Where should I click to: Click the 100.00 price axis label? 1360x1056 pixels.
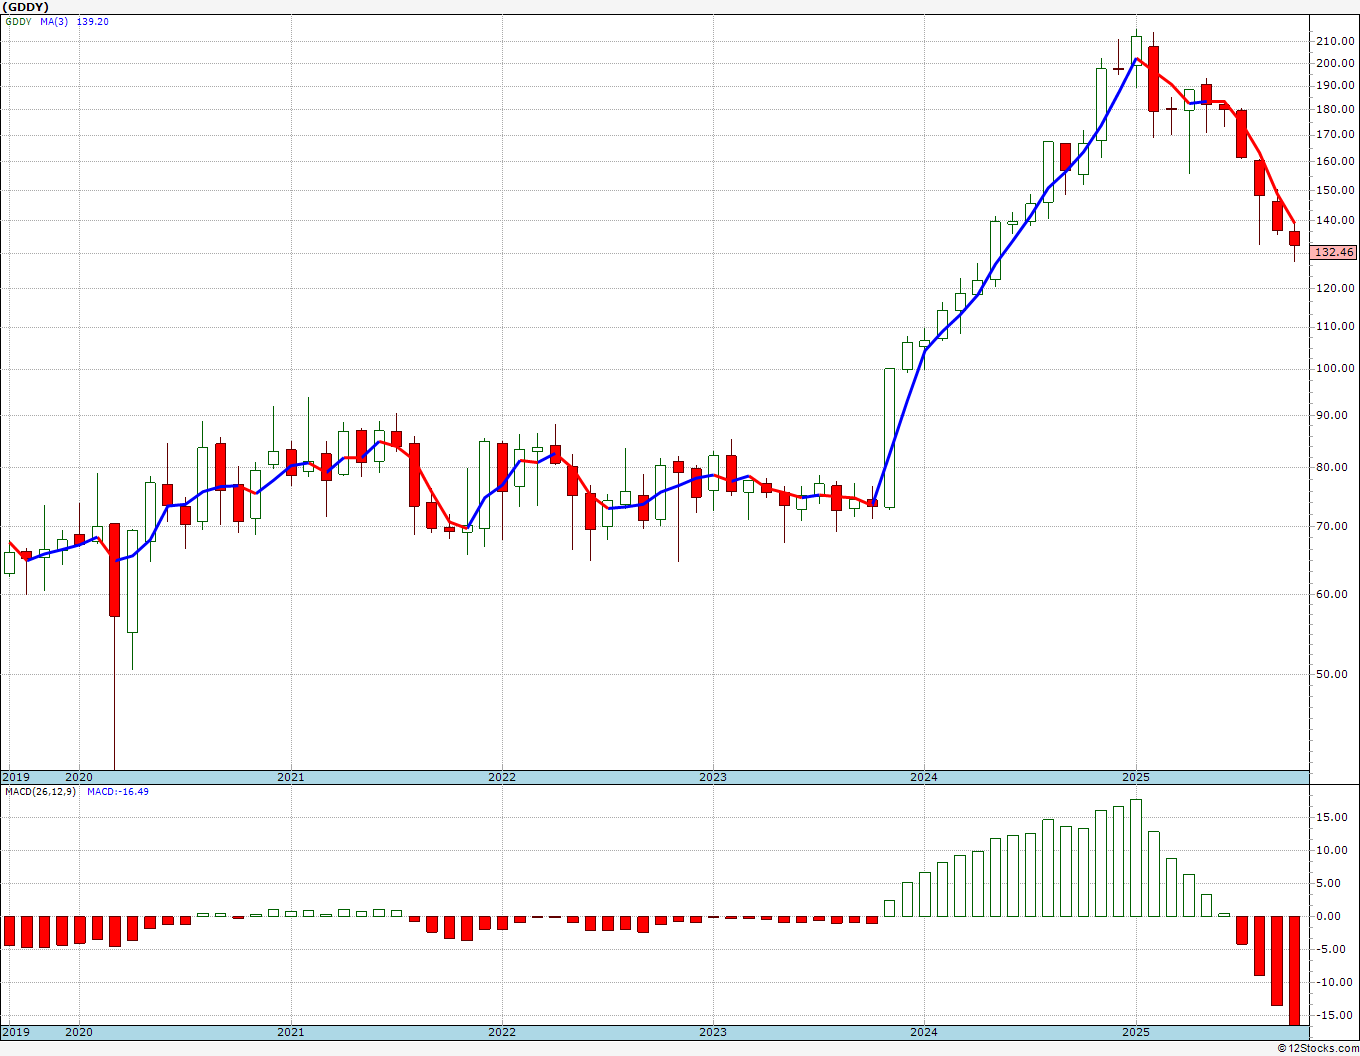click(x=1335, y=369)
